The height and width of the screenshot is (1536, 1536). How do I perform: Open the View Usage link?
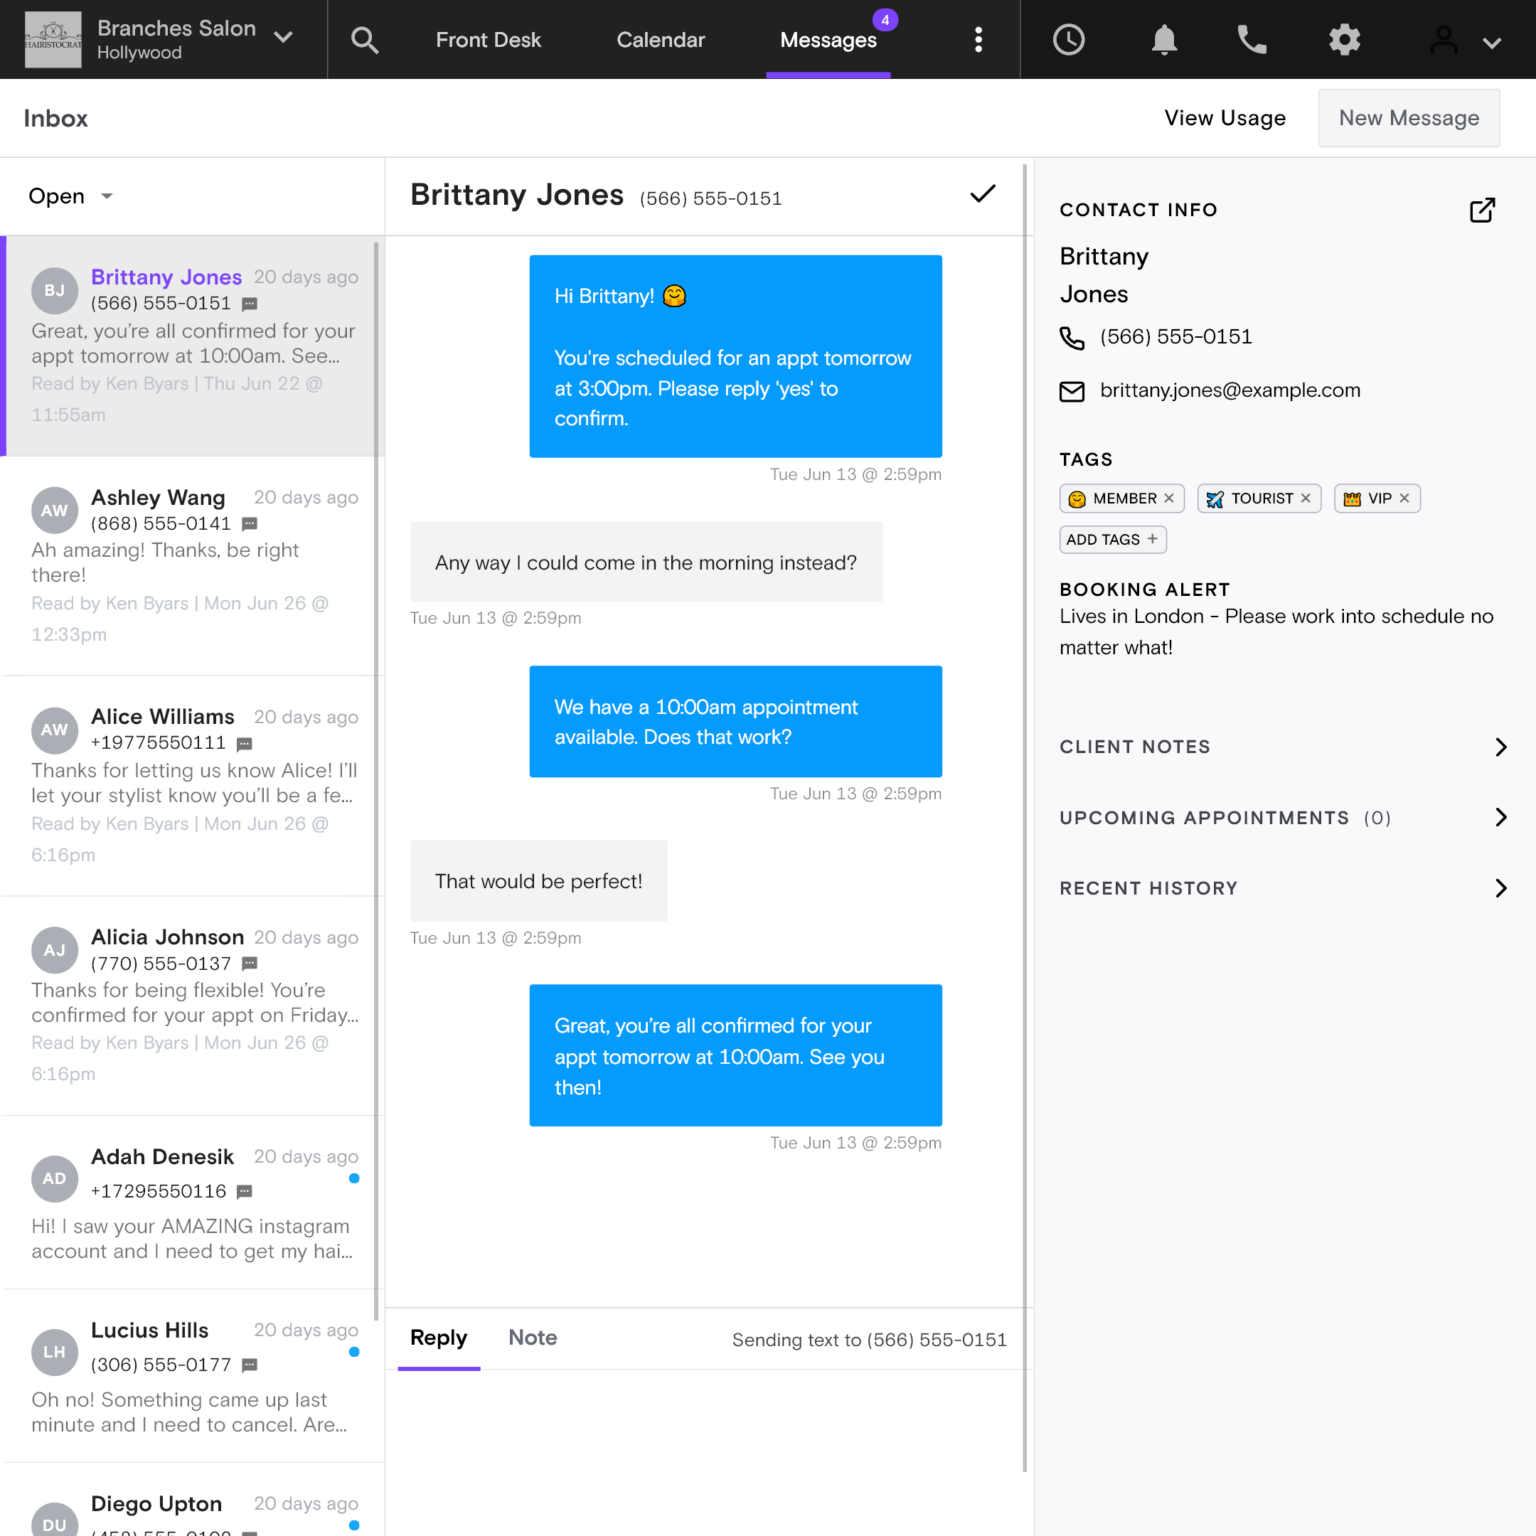(x=1224, y=118)
